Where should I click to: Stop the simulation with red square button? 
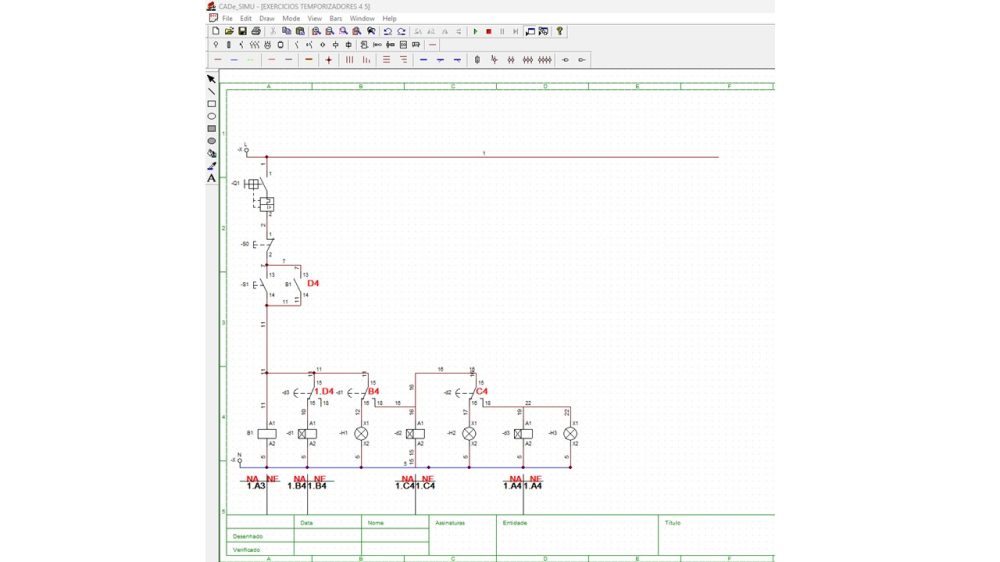click(489, 31)
